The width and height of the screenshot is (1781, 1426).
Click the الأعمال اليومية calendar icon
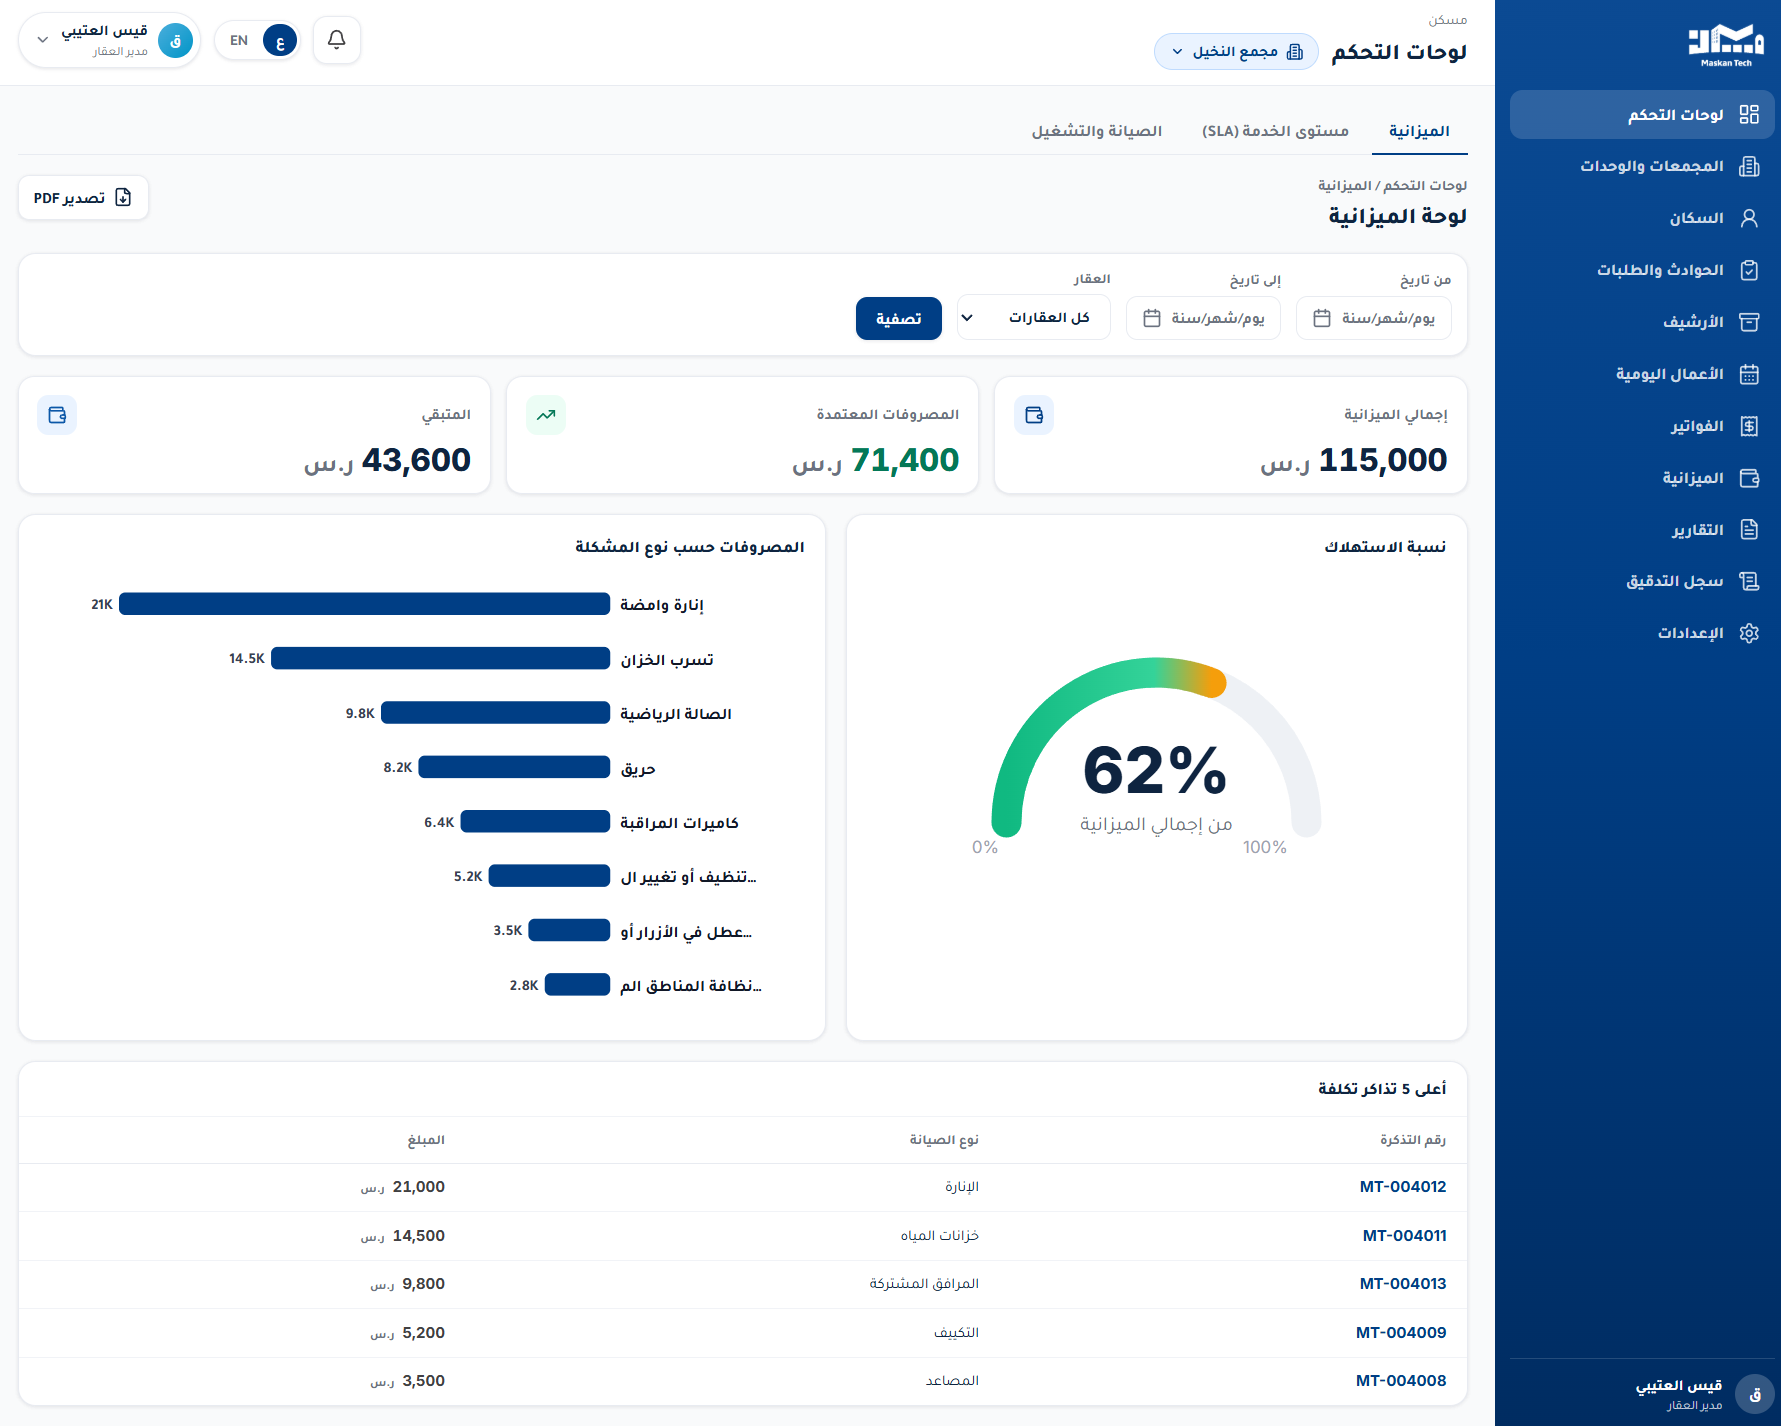point(1749,374)
